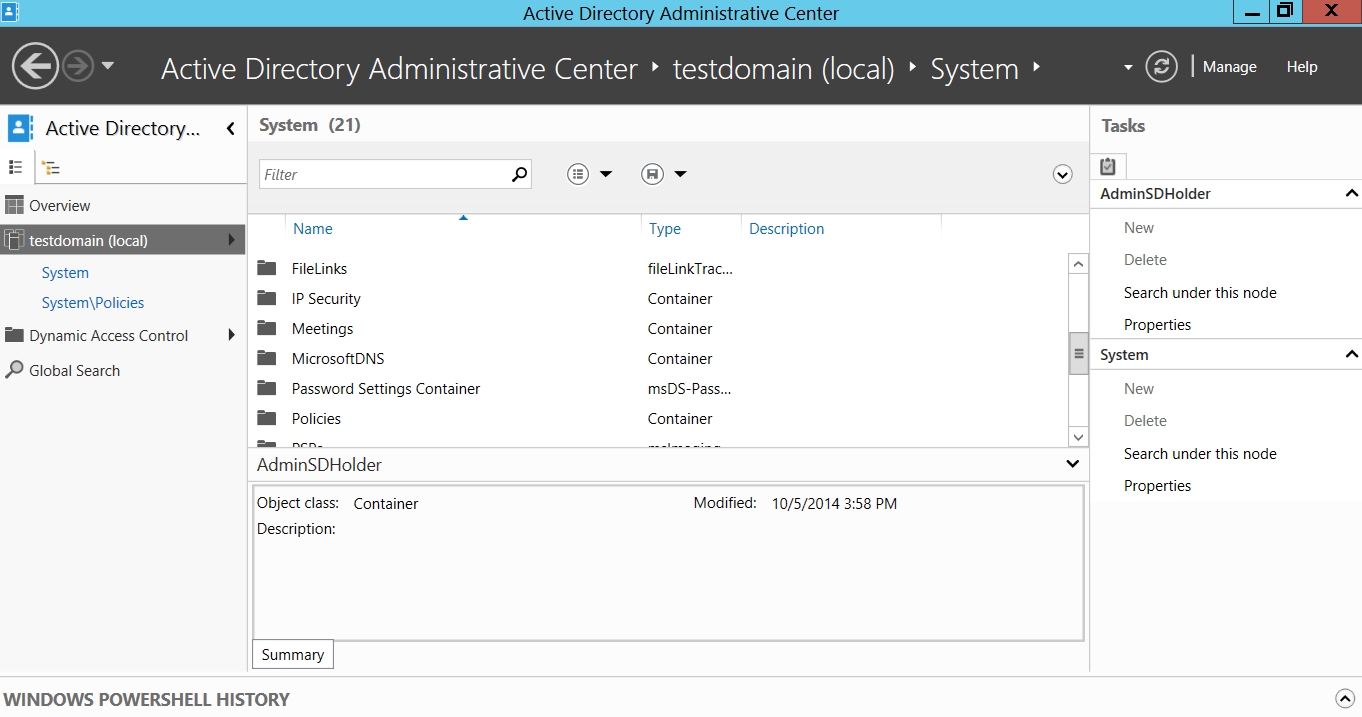Screen dimensions: 1362x717
Task: Switch to list view in navigation pane
Action: point(16,167)
